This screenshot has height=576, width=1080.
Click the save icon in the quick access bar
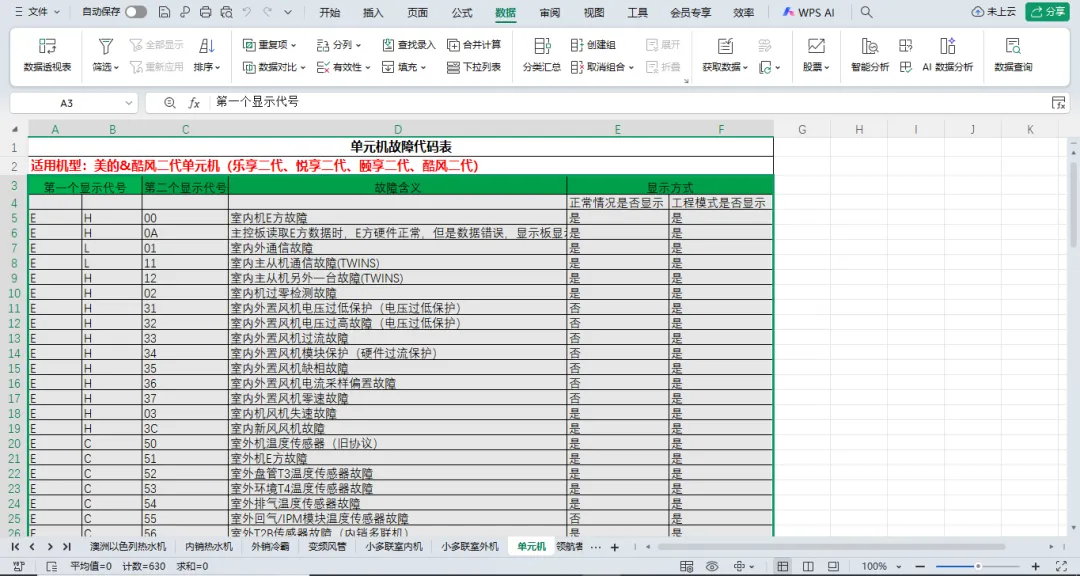(164, 12)
